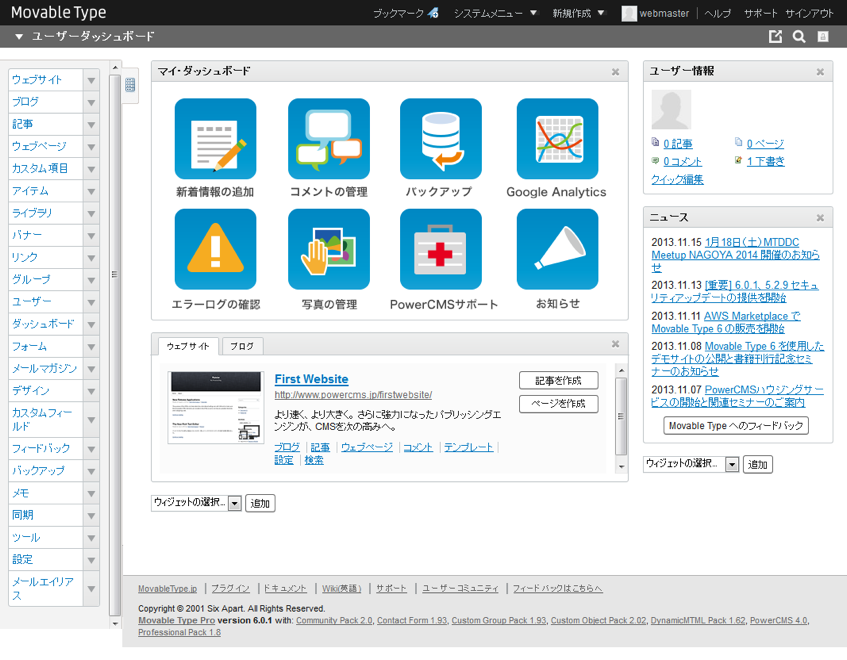This screenshot has width=847, height=660.
Task: Expand the デザイン sidebar arrow
Action: tap(91, 390)
